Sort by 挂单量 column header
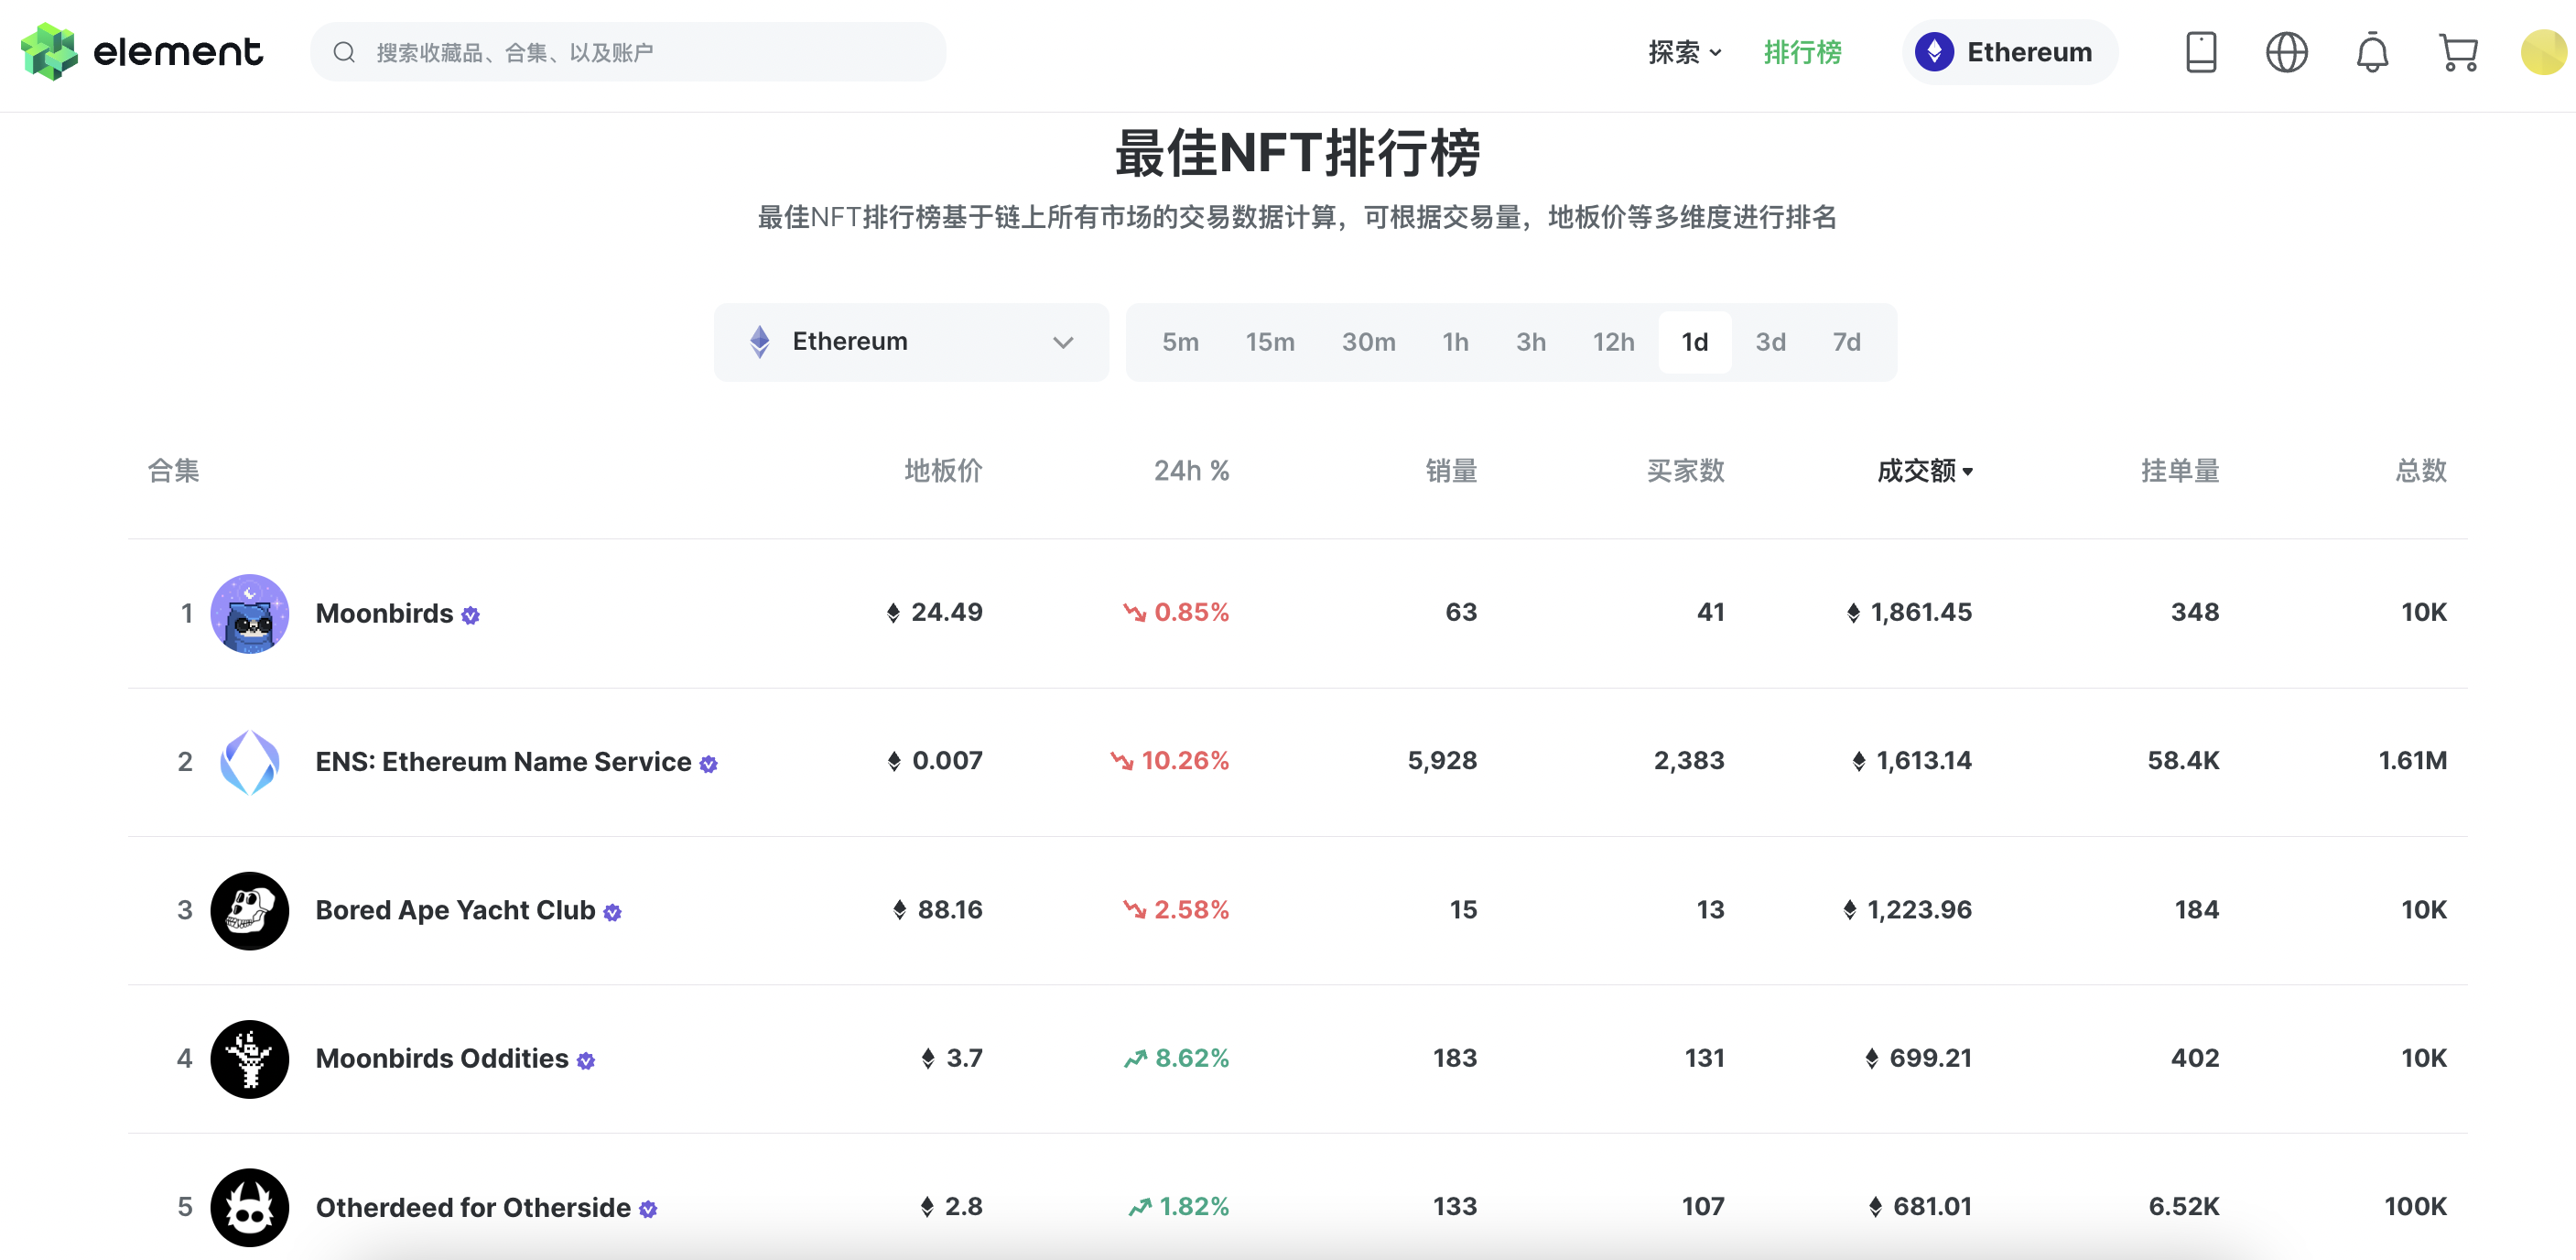 (x=2180, y=471)
